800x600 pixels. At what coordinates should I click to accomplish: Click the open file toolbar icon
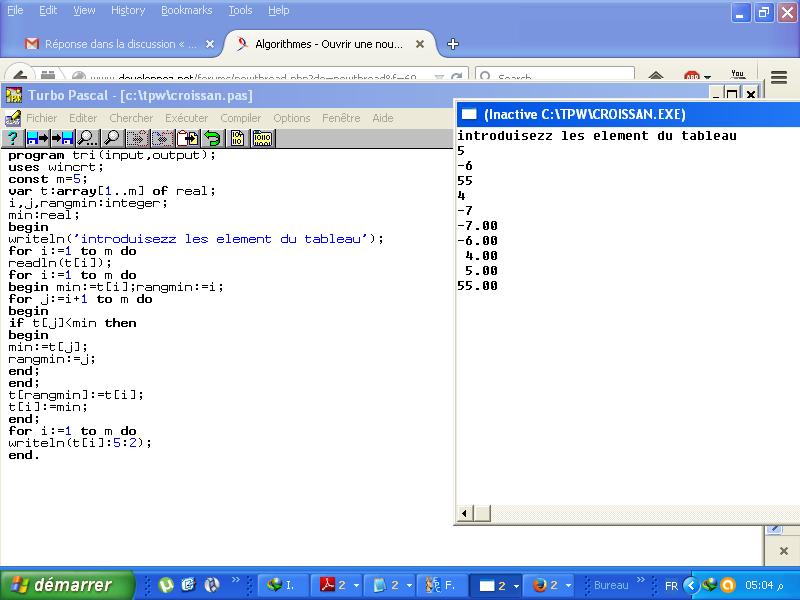click(x=37, y=138)
